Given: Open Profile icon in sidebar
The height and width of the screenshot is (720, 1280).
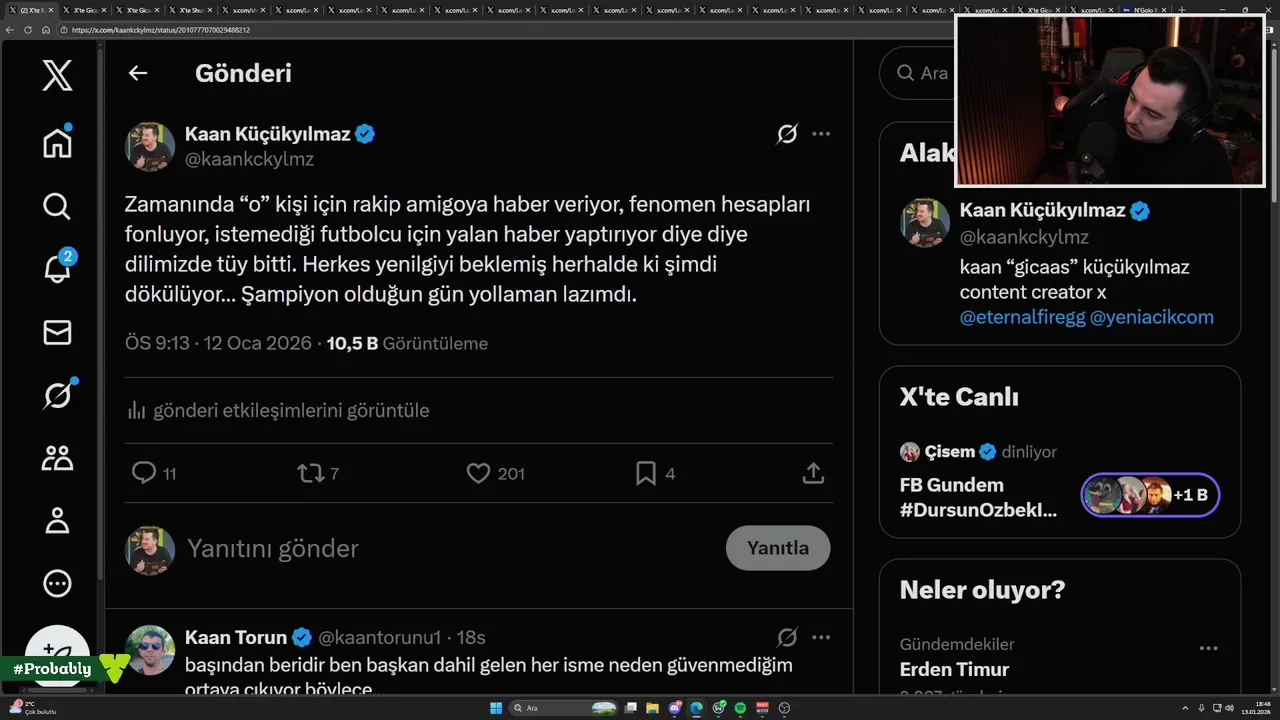Looking at the screenshot, I should coord(57,520).
